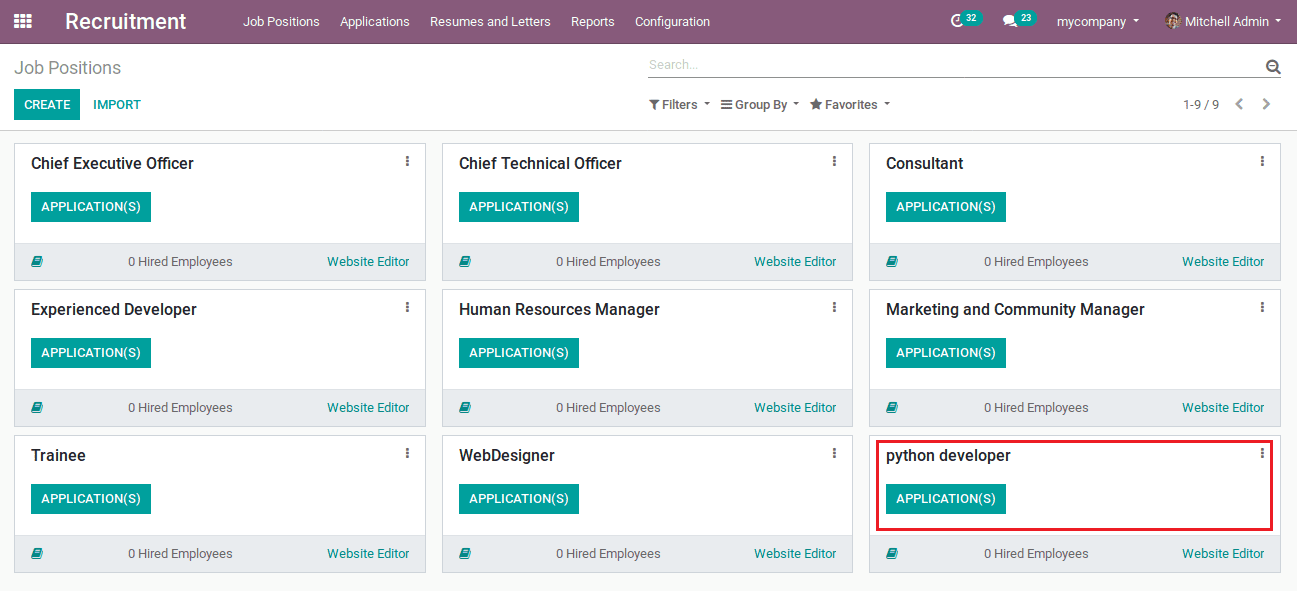Open Resumes and Letters menu

coord(490,21)
